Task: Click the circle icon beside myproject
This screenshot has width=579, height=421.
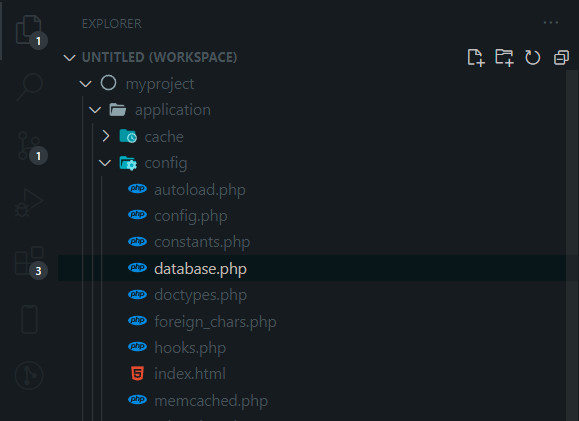Action: point(109,83)
